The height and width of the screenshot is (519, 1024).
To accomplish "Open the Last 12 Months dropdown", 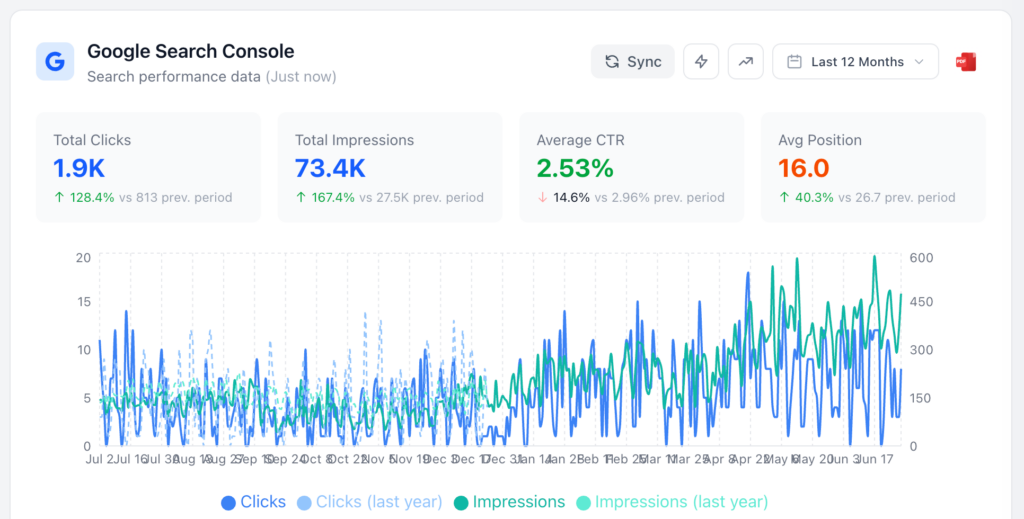I will pos(856,61).
